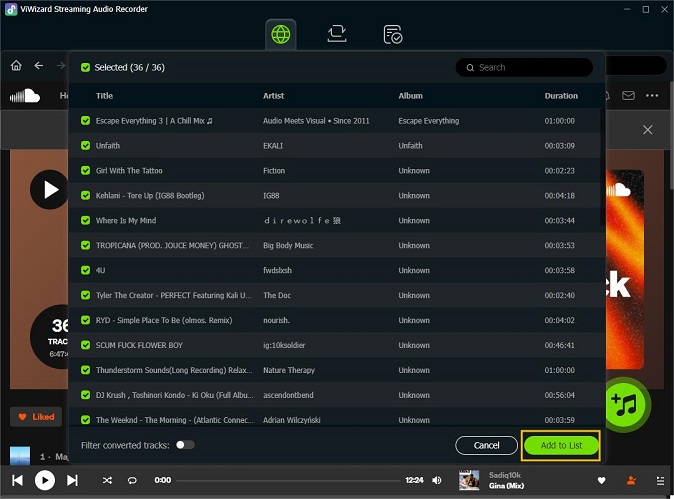Play the playlist with large play button
The image size is (674, 499).
tap(49, 190)
